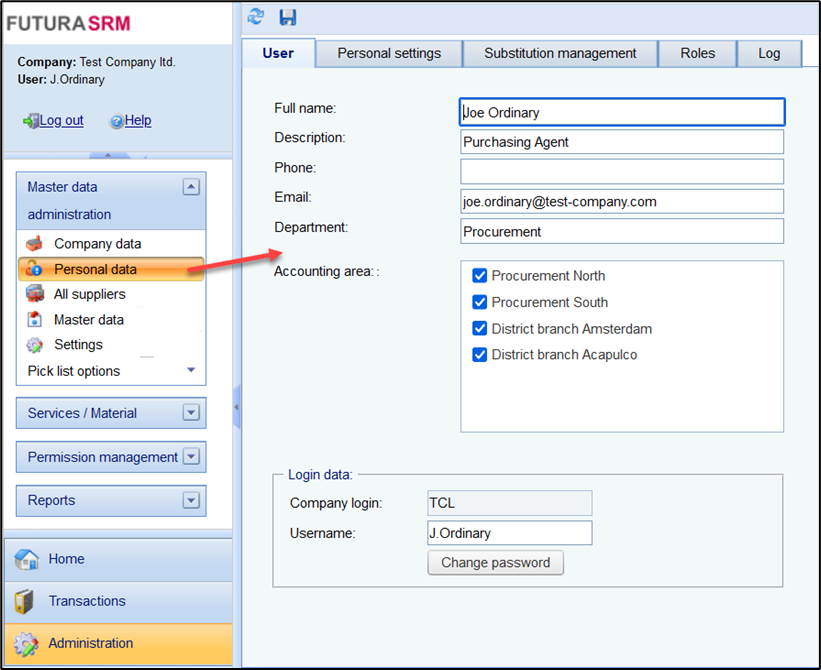821x670 pixels.
Task: Click the Settings gear icon
Action: (x=35, y=345)
